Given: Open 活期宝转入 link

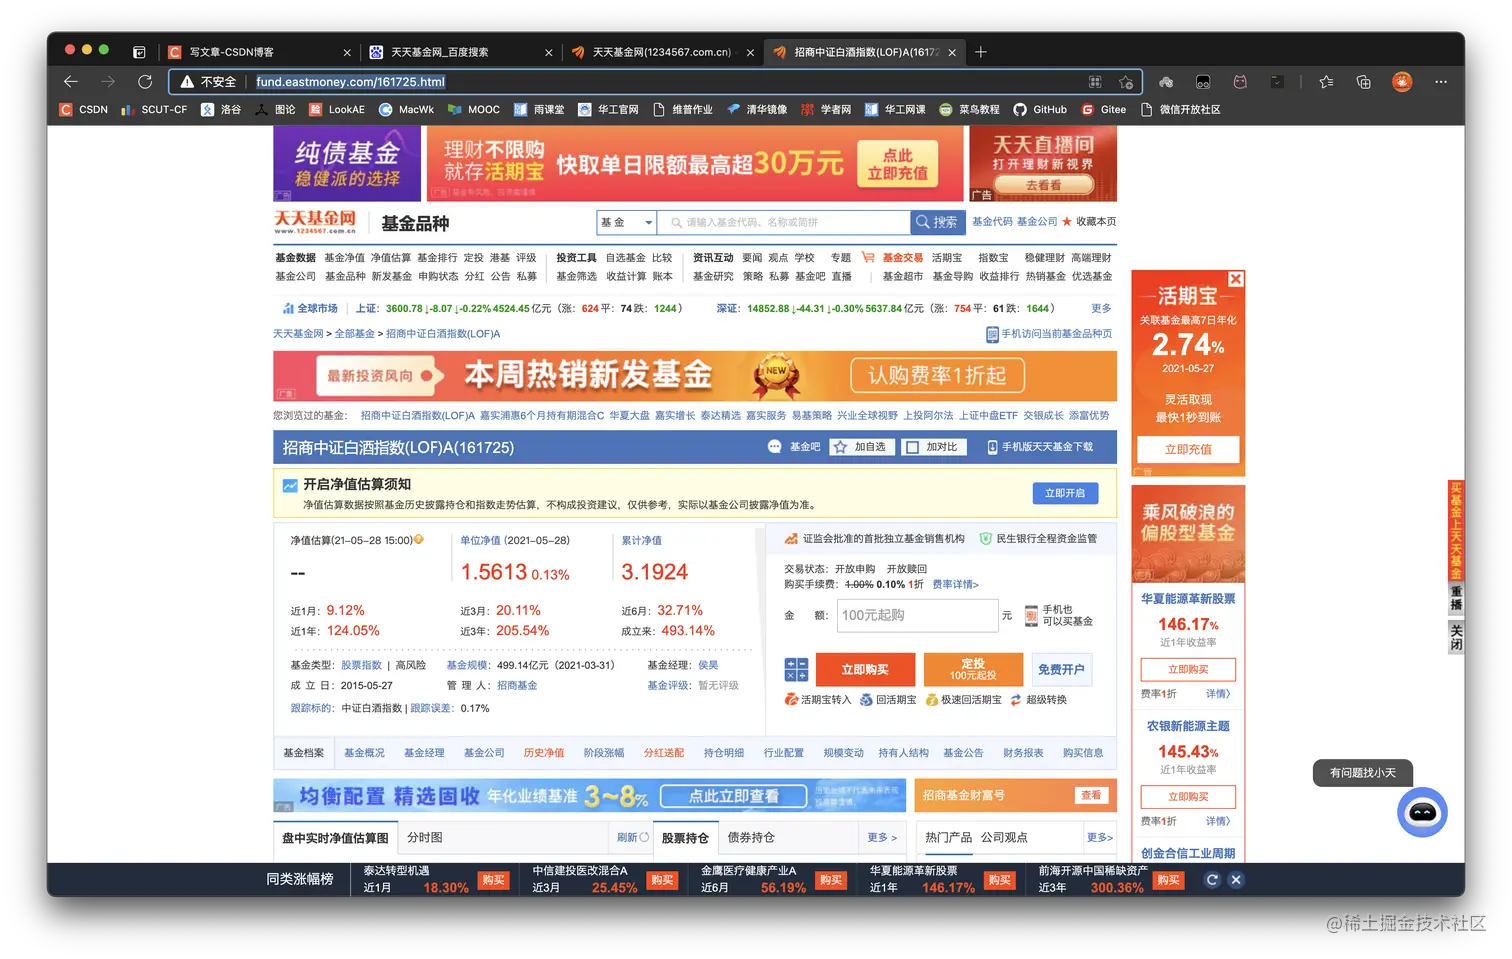Looking at the screenshot, I should 817,700.
